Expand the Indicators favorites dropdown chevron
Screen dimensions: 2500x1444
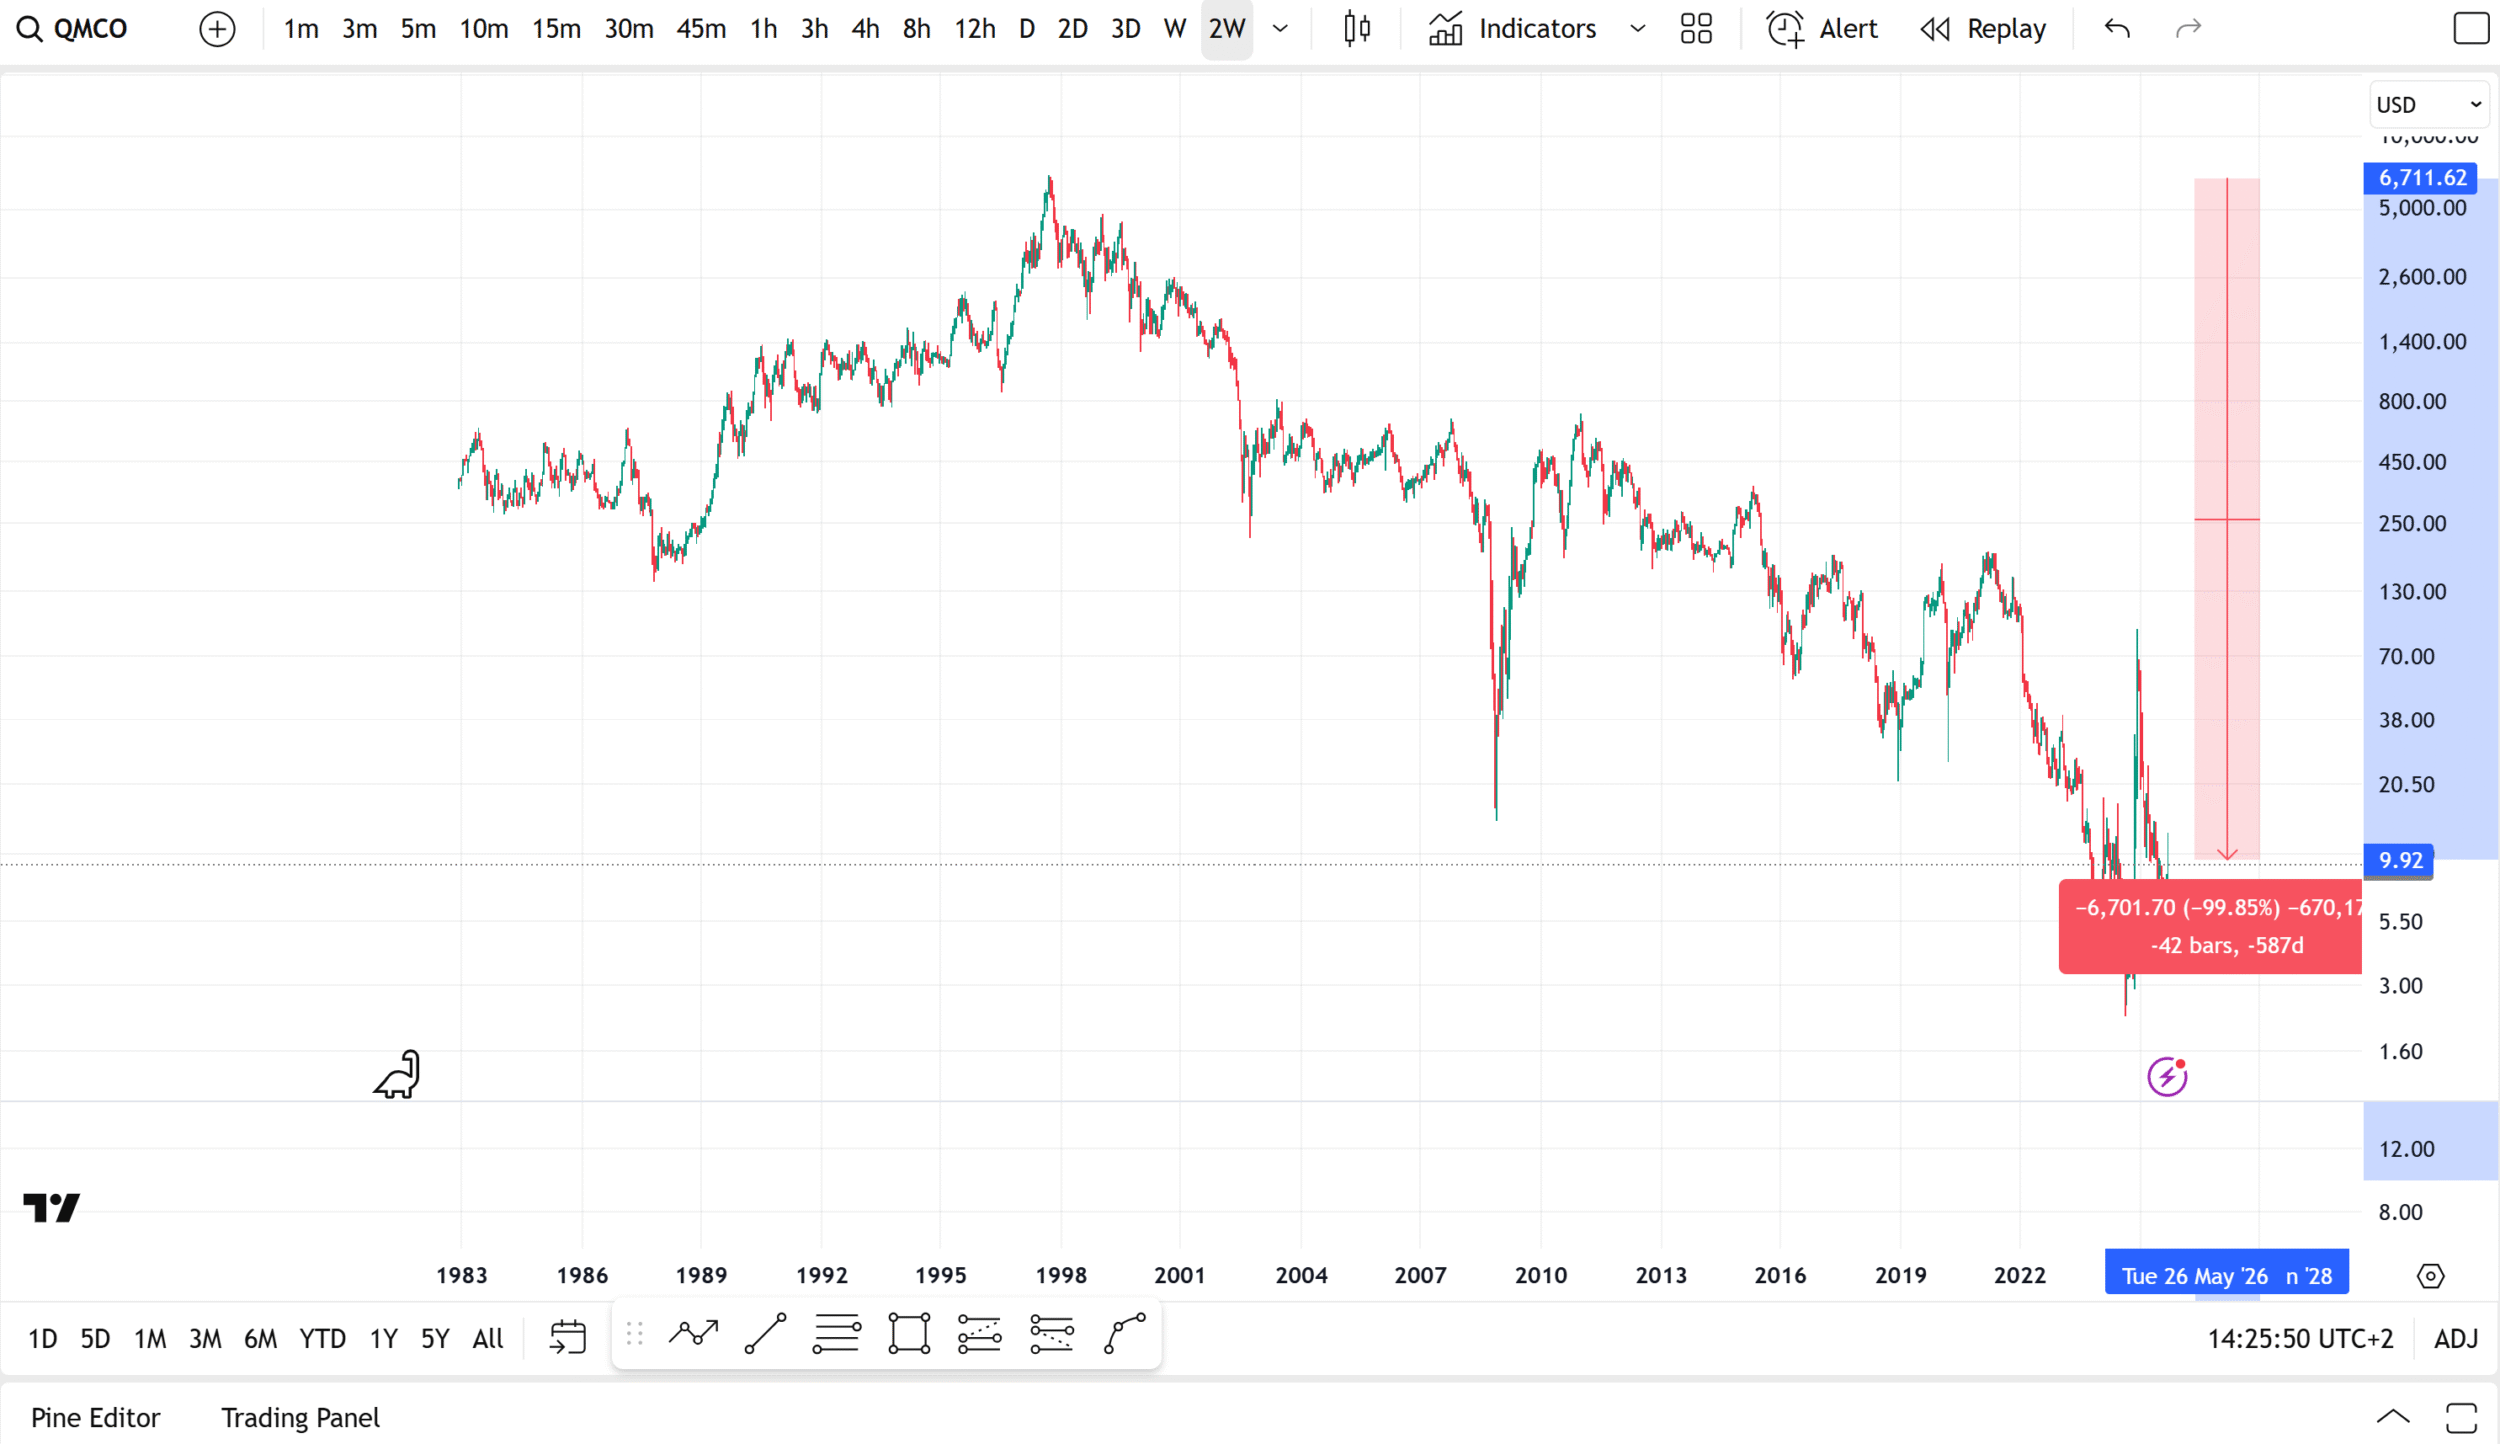(x=1637, y=29)
